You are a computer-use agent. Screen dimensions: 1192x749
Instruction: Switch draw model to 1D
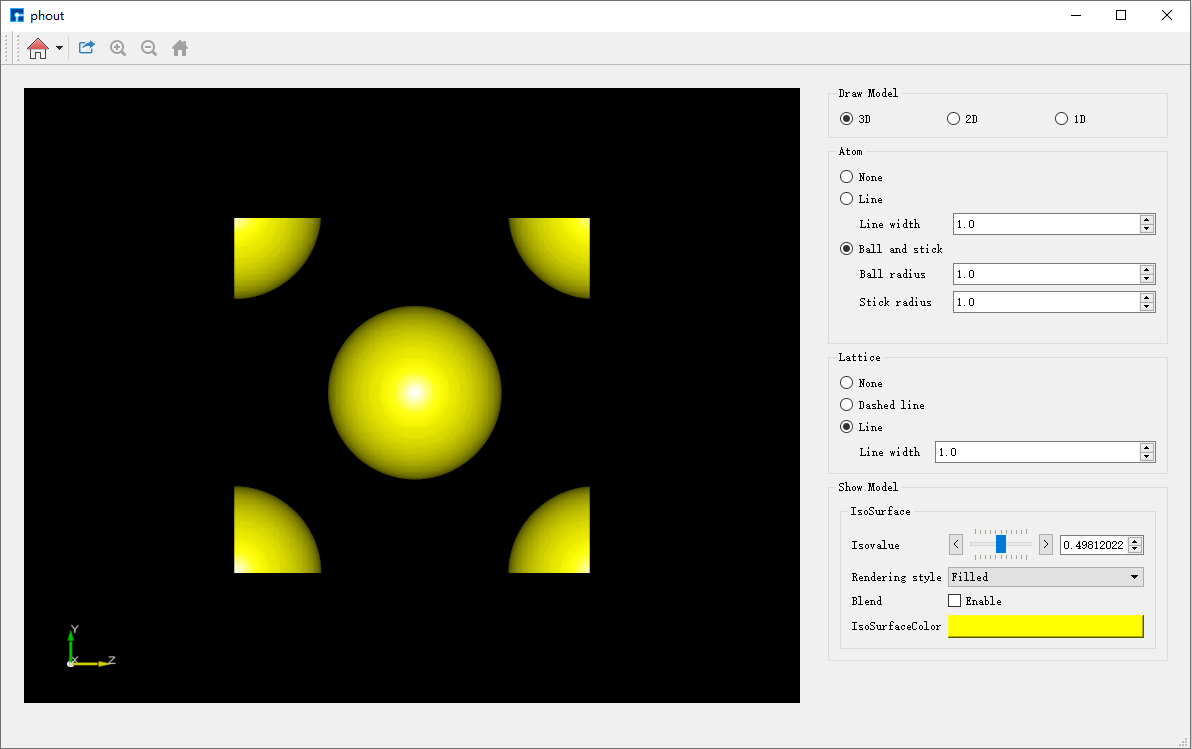pos(1061,119)
